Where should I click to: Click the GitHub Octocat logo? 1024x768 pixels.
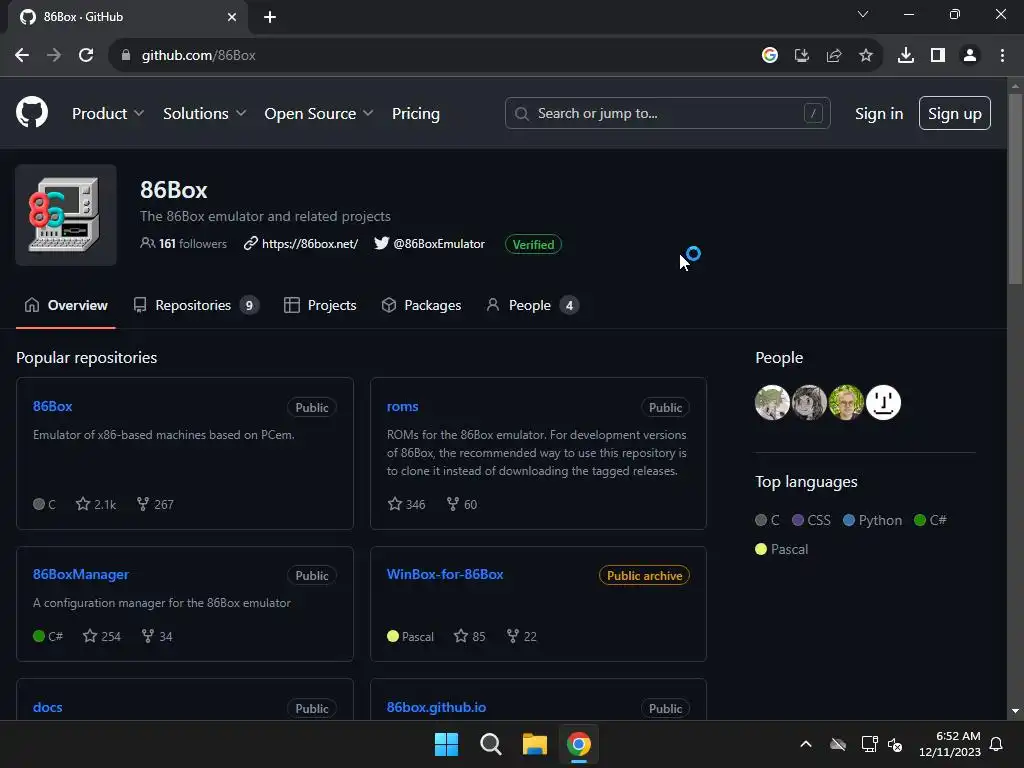pos(31,112)
